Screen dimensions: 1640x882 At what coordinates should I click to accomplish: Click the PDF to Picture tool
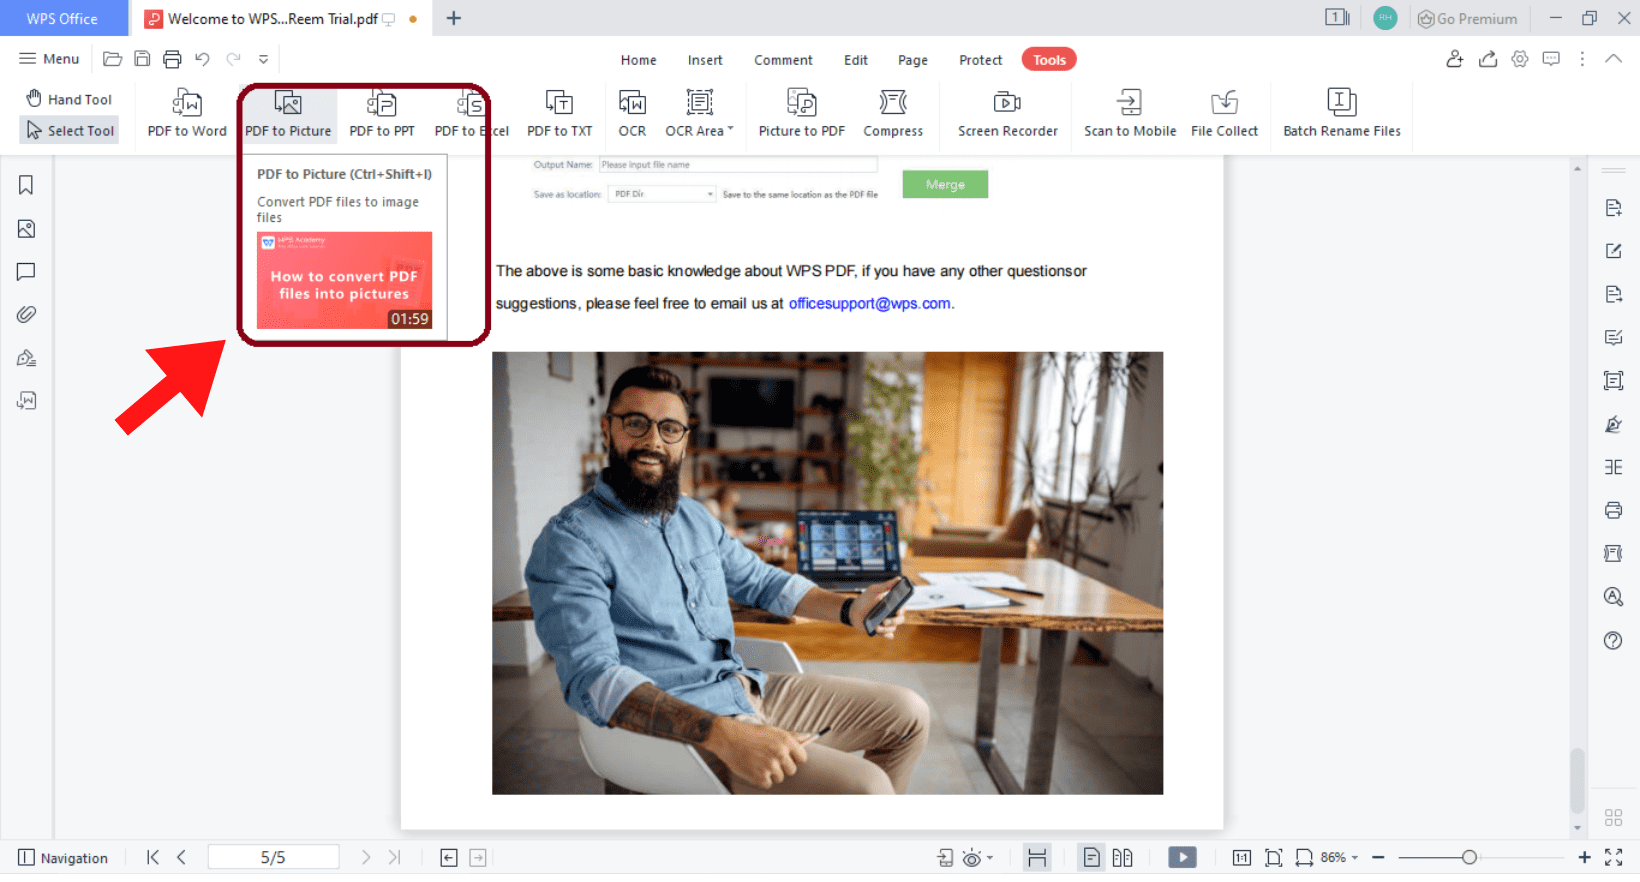(x=288, y=113)
